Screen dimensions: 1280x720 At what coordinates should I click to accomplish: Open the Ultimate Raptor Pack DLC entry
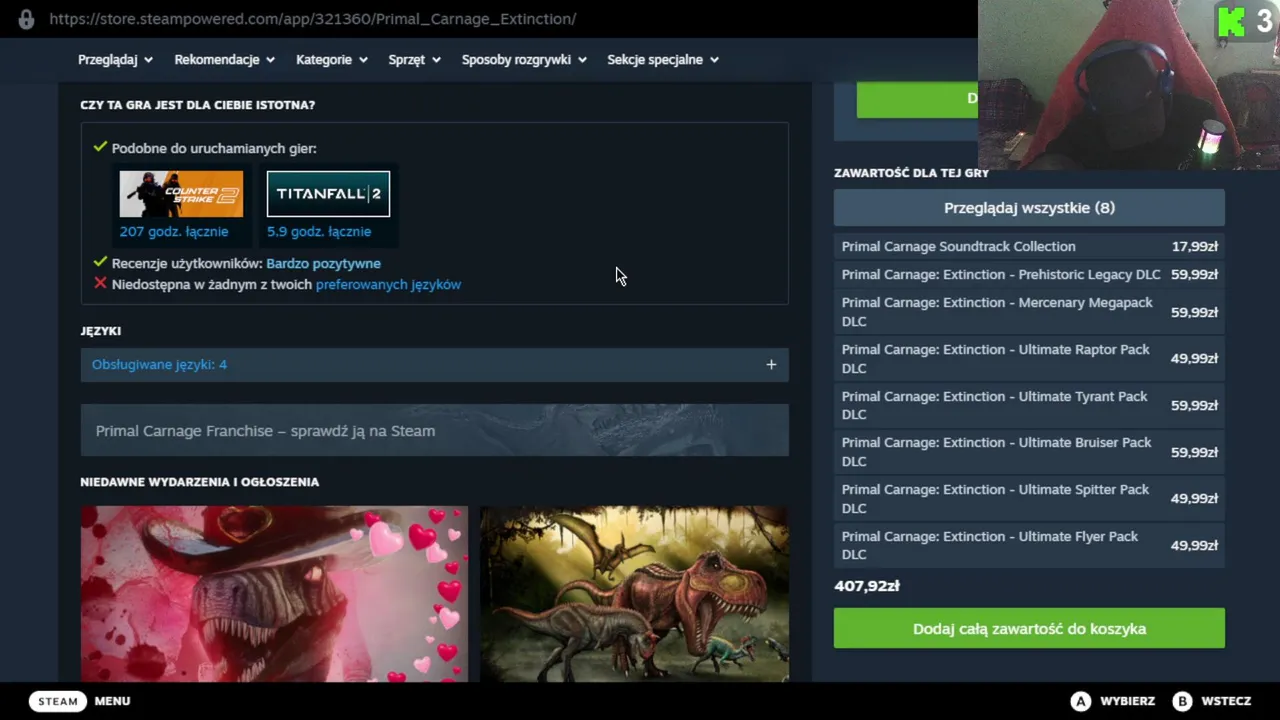(x=1029, y=358)
